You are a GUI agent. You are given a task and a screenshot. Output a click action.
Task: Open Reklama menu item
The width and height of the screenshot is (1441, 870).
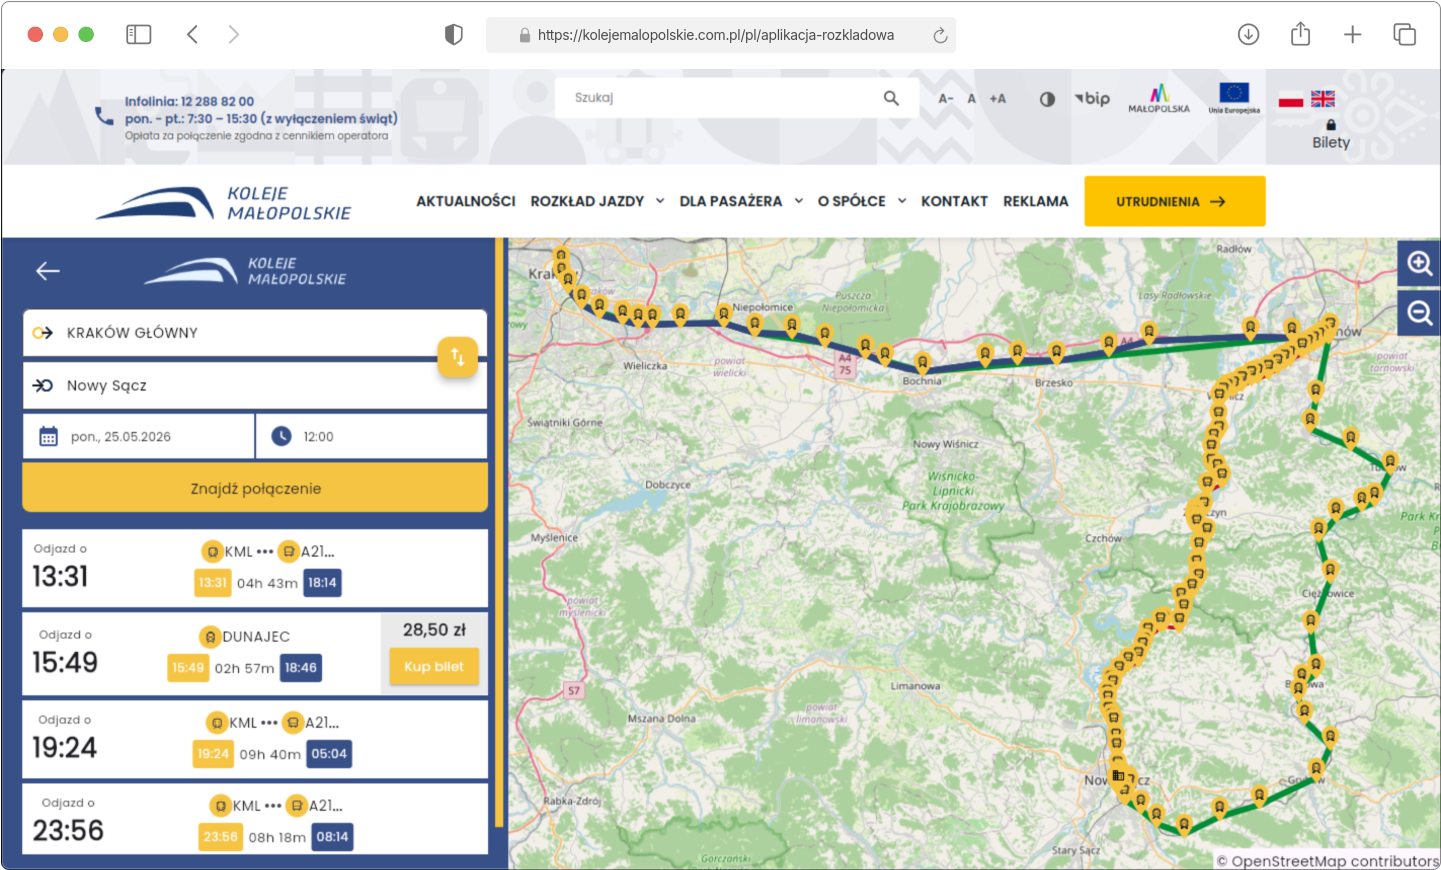click(x=1036, y=201)
